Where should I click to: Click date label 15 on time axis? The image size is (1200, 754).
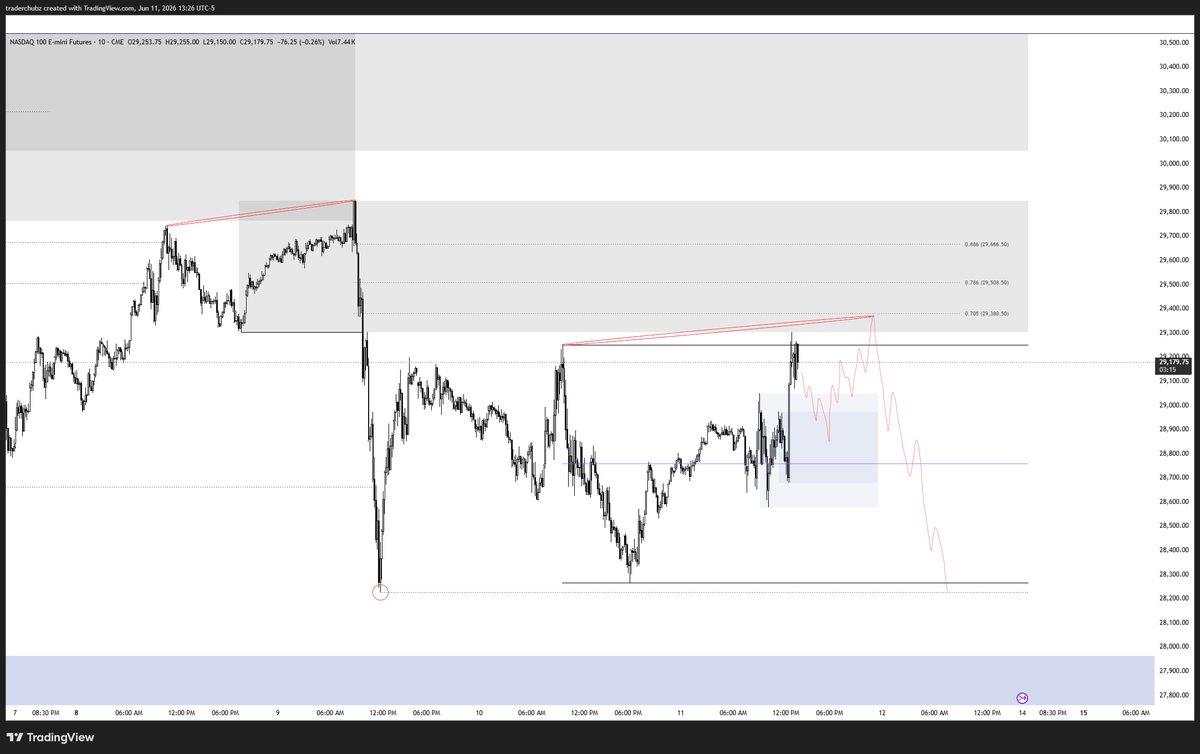(x=1083, y=713)
